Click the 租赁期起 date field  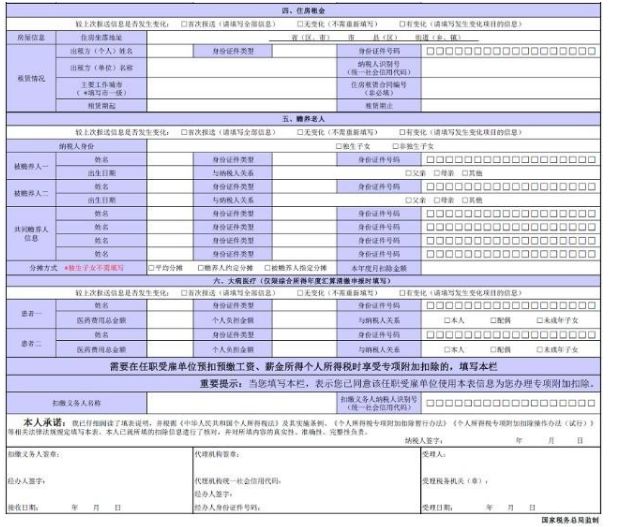pyautogui.click(x=251, y=103)
